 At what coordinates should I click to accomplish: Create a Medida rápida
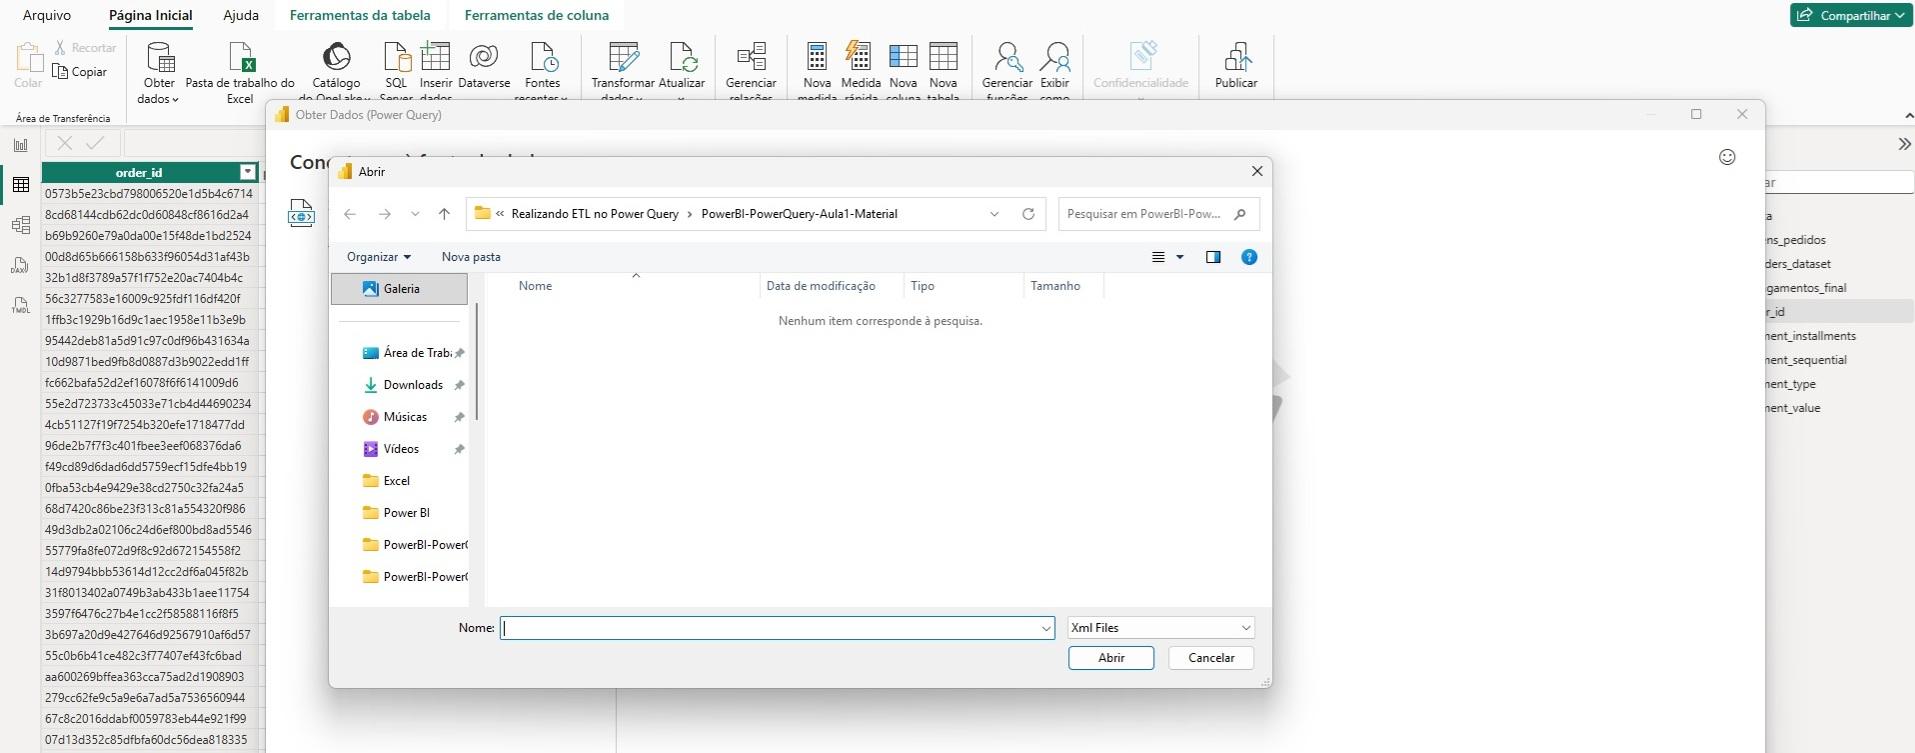860,72
